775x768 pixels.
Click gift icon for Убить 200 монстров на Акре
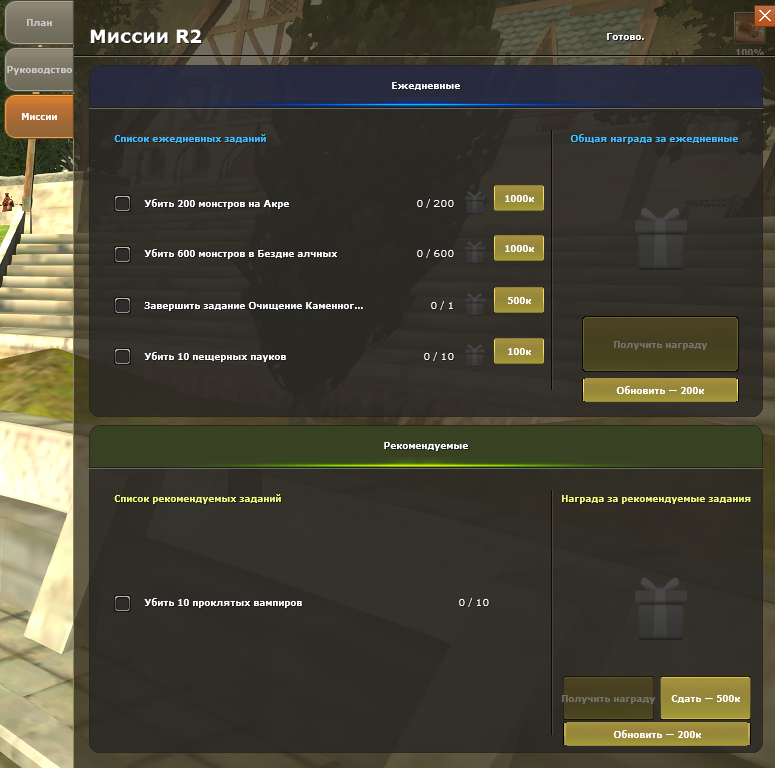474,203
